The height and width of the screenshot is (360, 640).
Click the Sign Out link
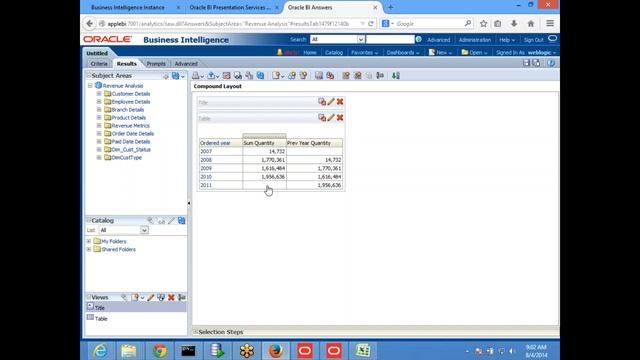click(x=533, y=40)
